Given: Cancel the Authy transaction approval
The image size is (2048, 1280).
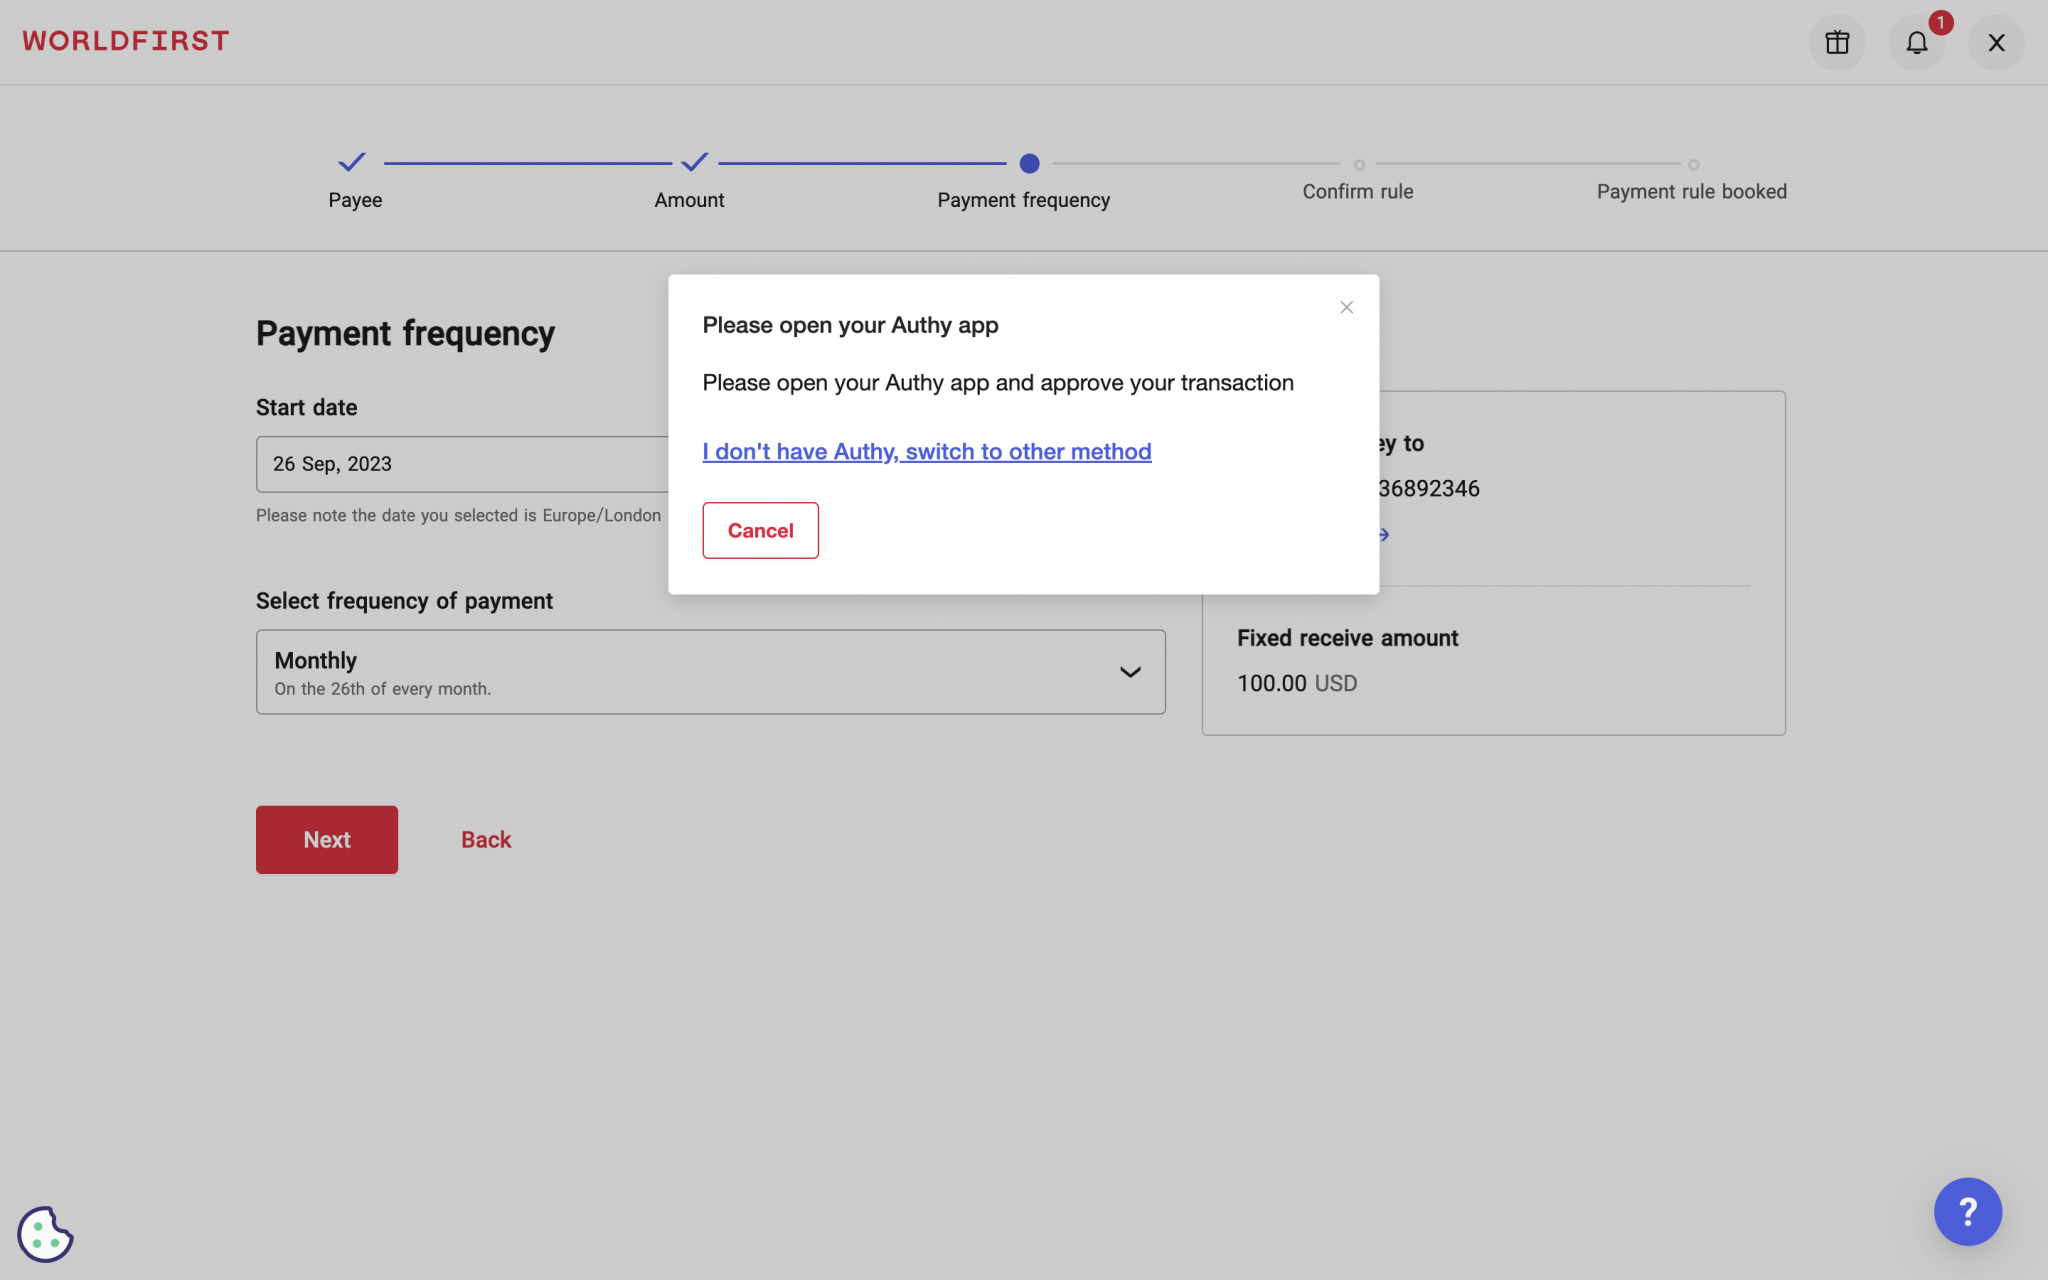Looking at the screenshot, I should coord(760,530).
